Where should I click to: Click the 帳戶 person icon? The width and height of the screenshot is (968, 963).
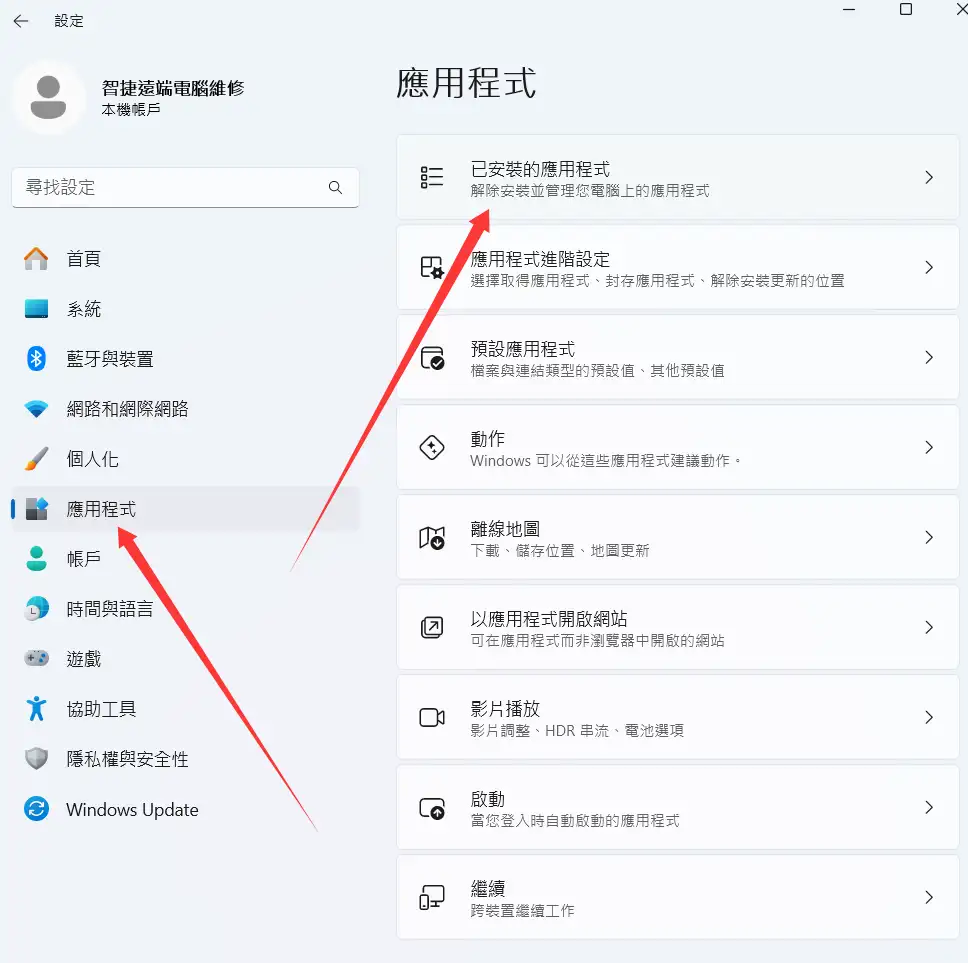pyautogui.click(x=36, y=559)
